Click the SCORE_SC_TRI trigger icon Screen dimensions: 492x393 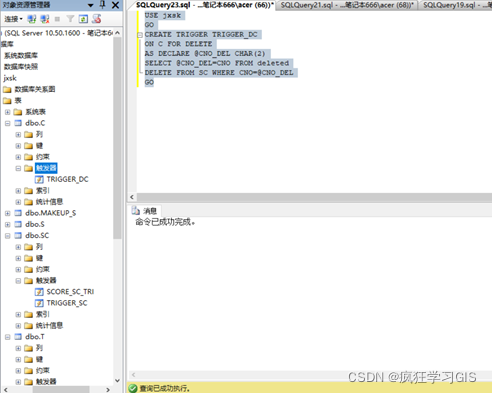coord(39,292)
